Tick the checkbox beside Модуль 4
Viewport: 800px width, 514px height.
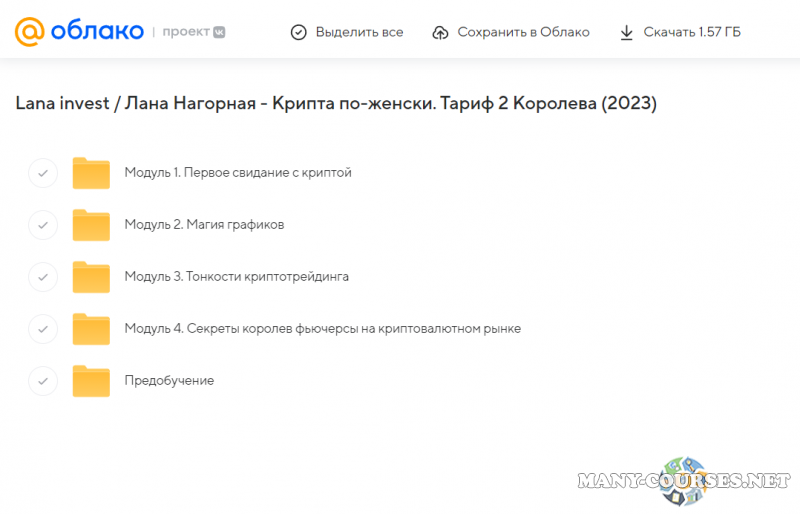[43, 329]
